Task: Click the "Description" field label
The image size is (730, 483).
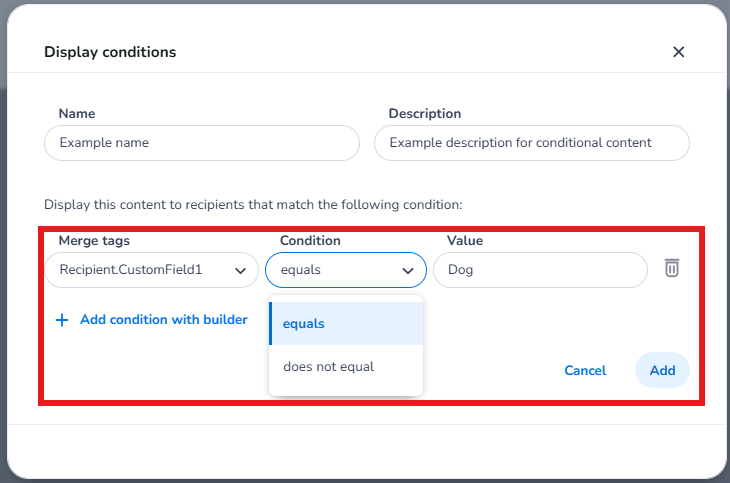Action: 425,114
